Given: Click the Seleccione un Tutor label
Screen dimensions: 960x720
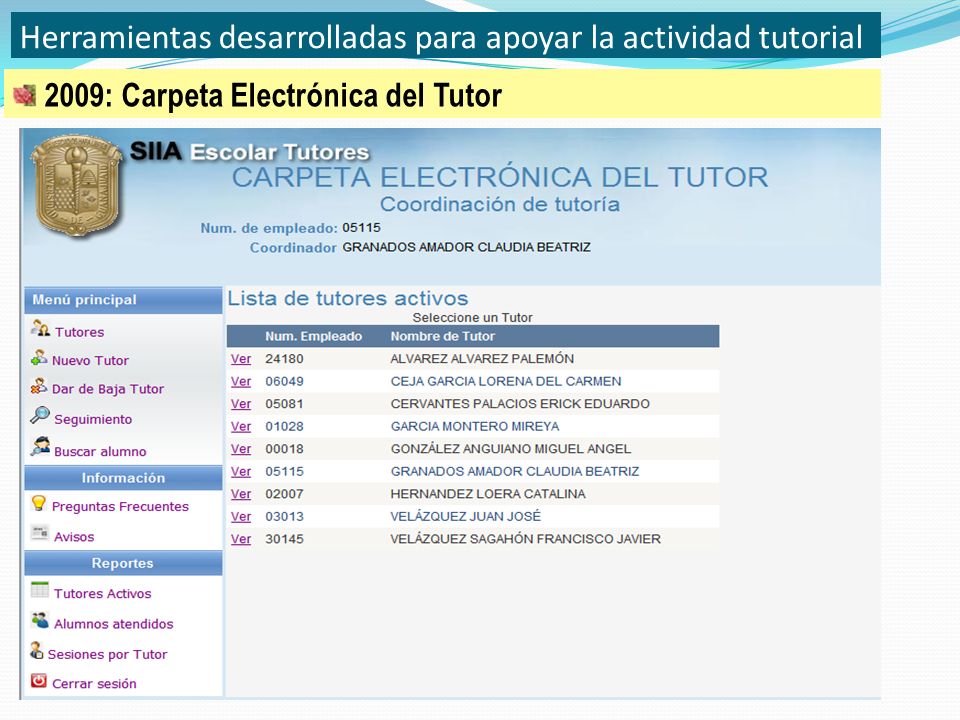Looking at the screenshot, I should (x=473, y=318).
